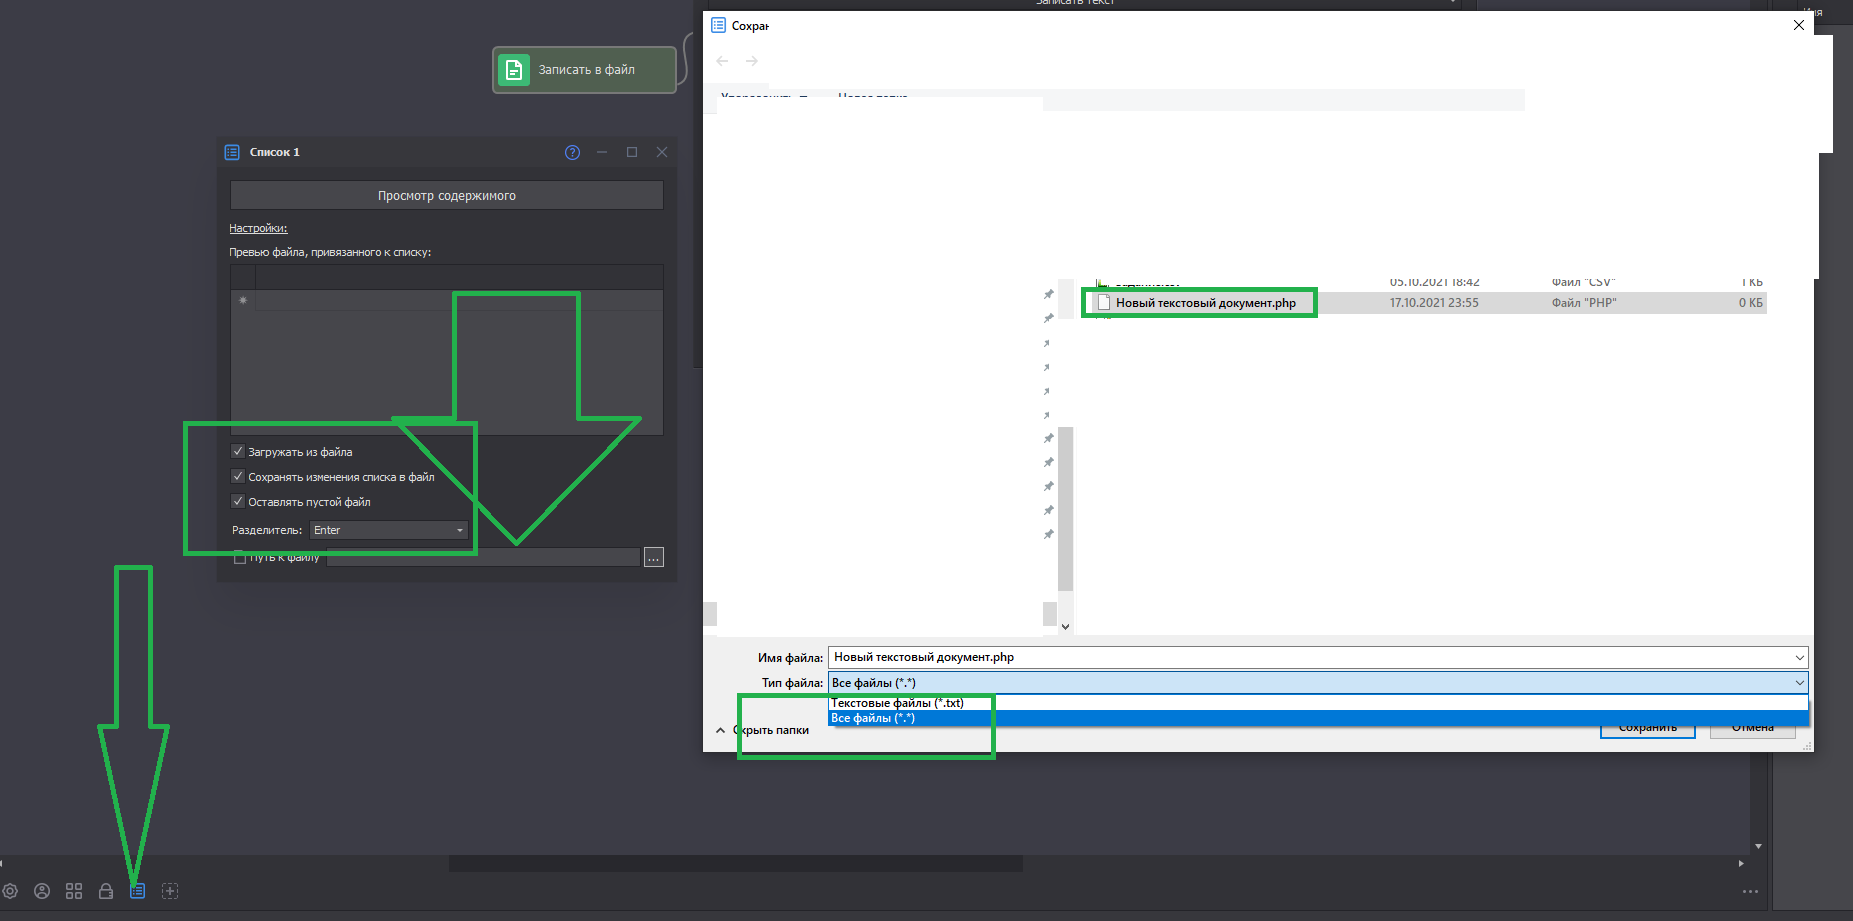The image size is (1853, 921).
Task: Click the horizontal scrollbar thumb of the canvas
Action: coord(736,864)
